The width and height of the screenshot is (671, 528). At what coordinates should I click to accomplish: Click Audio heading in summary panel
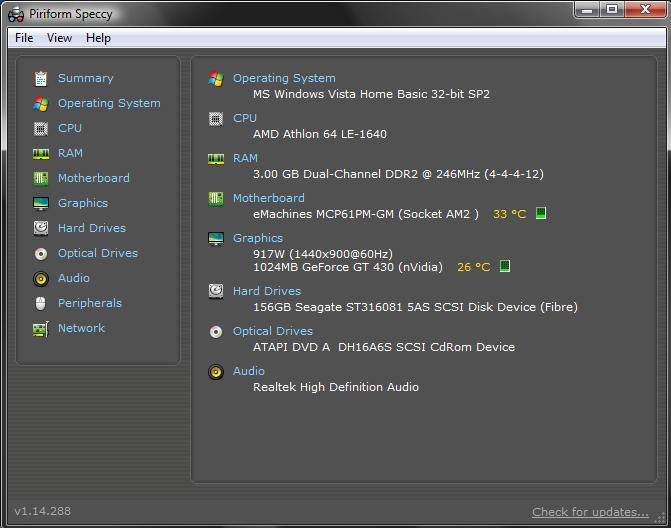pos(249,371)
